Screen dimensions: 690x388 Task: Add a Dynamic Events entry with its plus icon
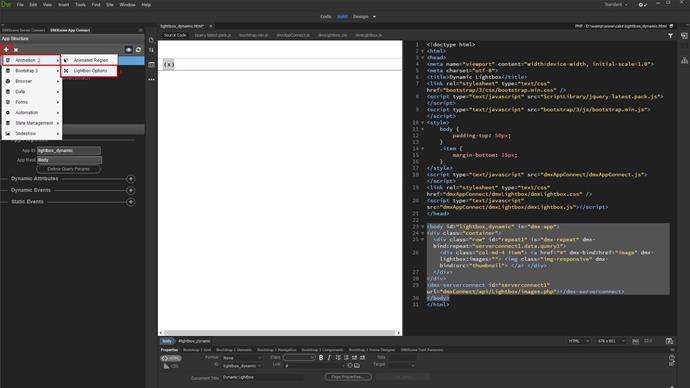click(x=131, y=190)
